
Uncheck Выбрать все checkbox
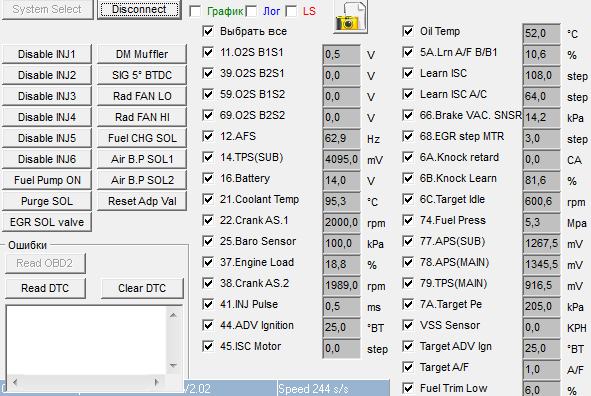[208, 31]
